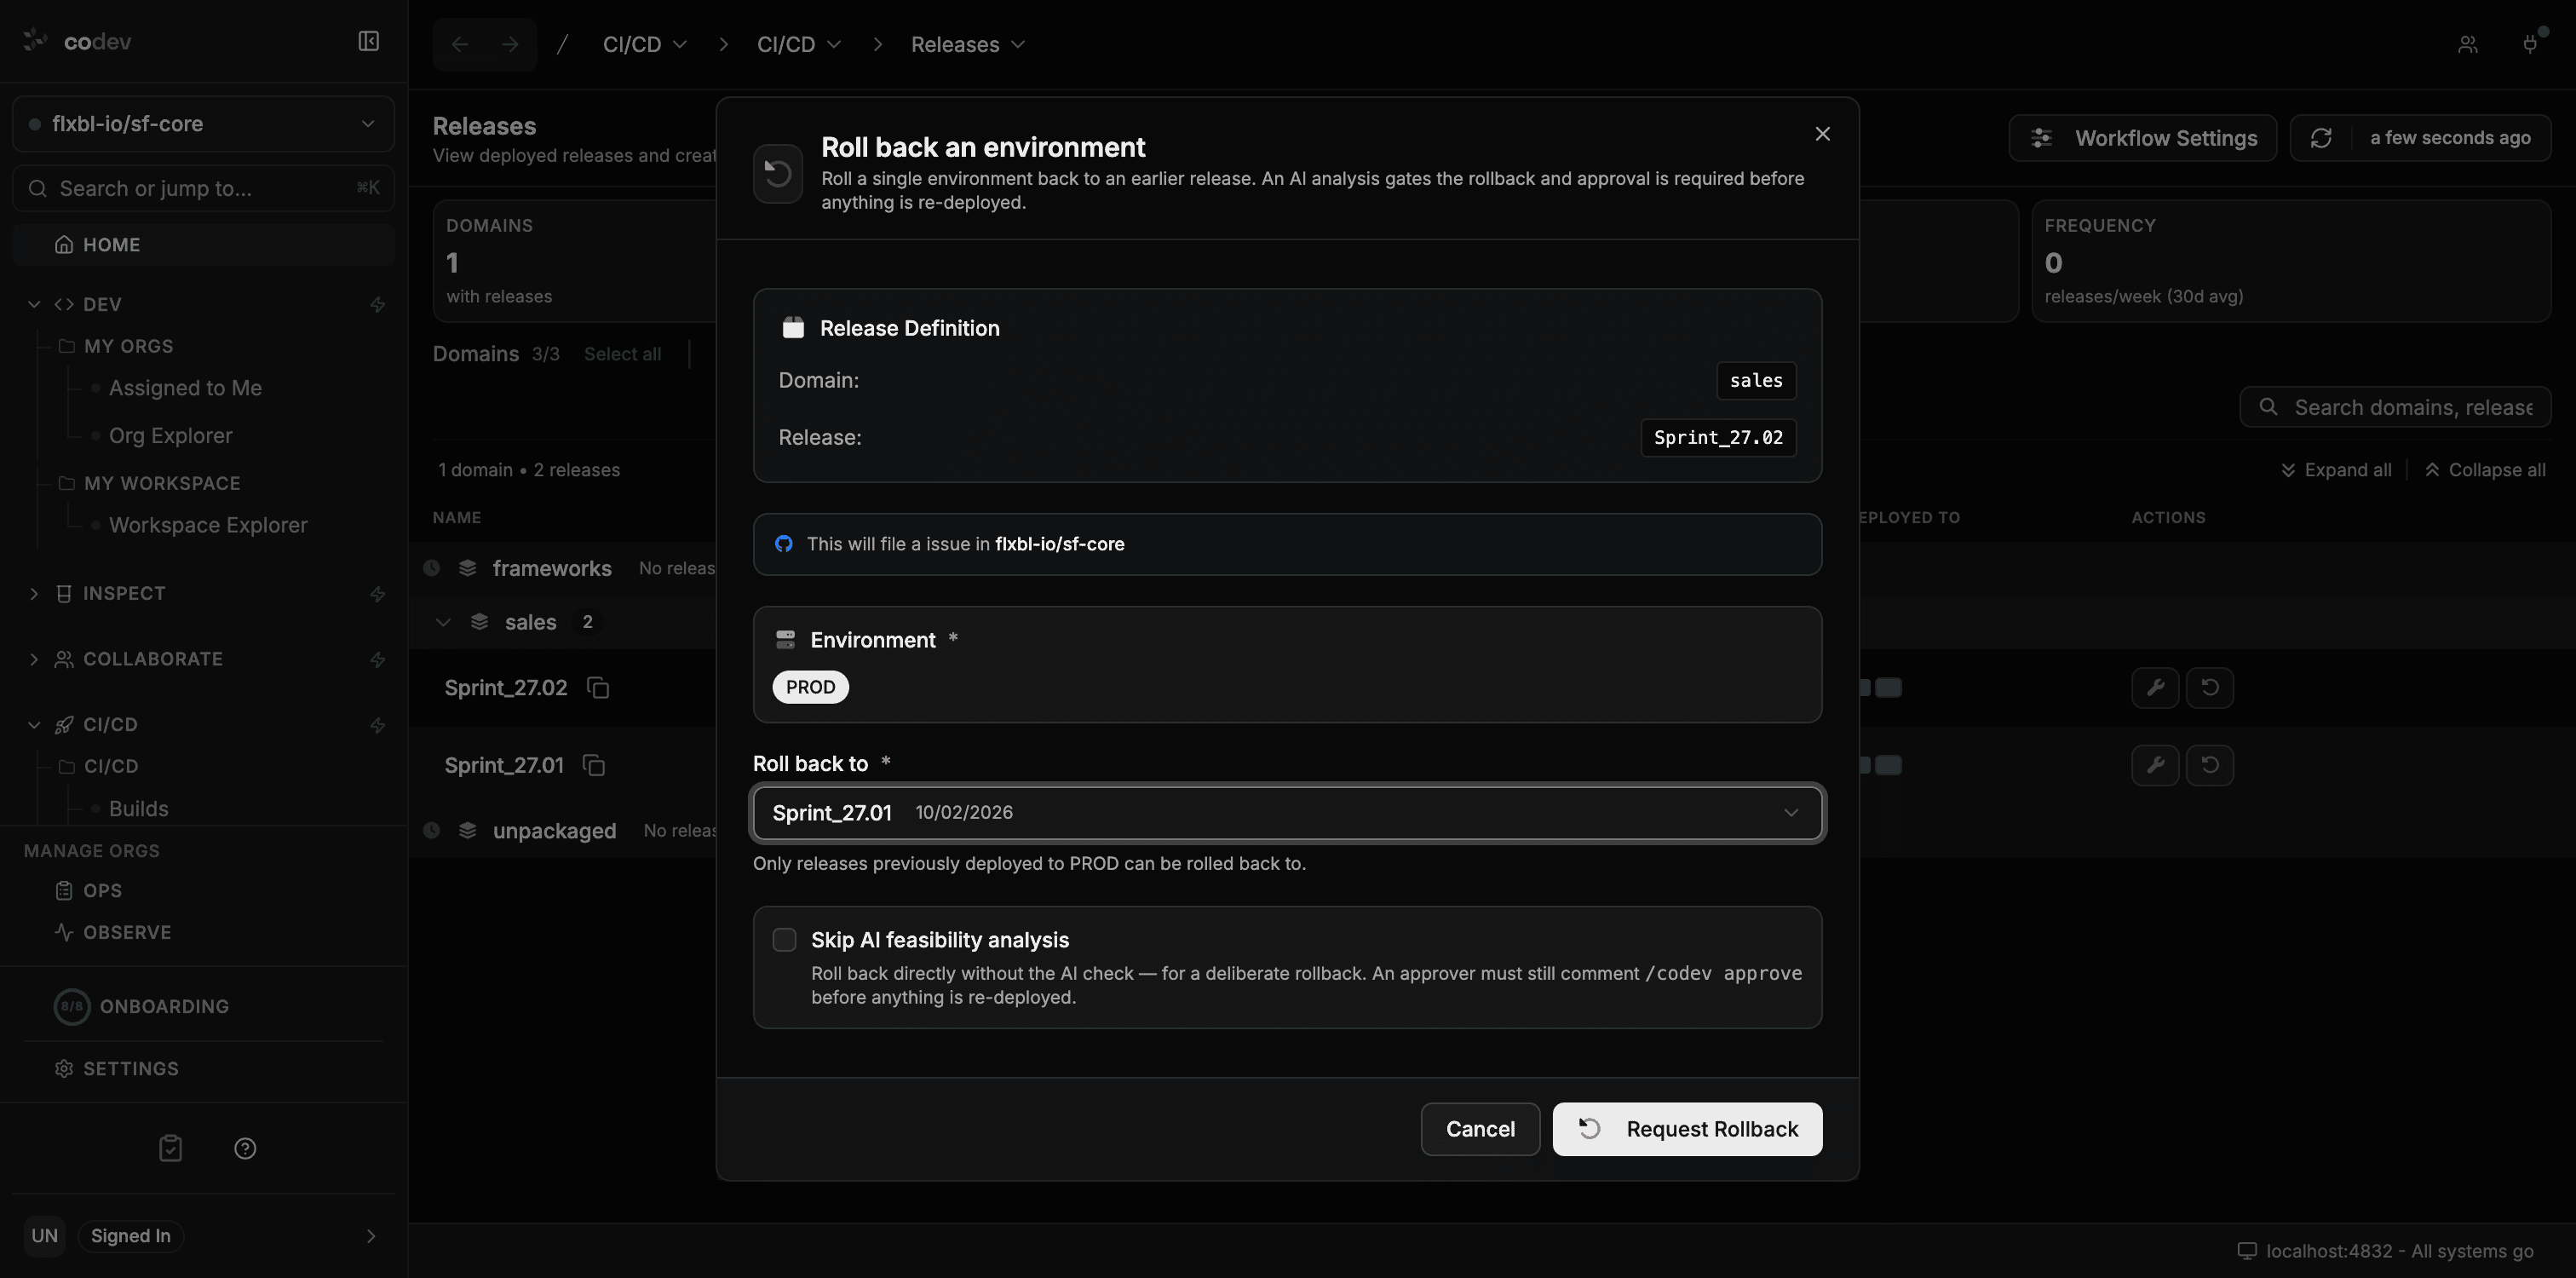Click the clock icon beside unpackaged domain

431,830
